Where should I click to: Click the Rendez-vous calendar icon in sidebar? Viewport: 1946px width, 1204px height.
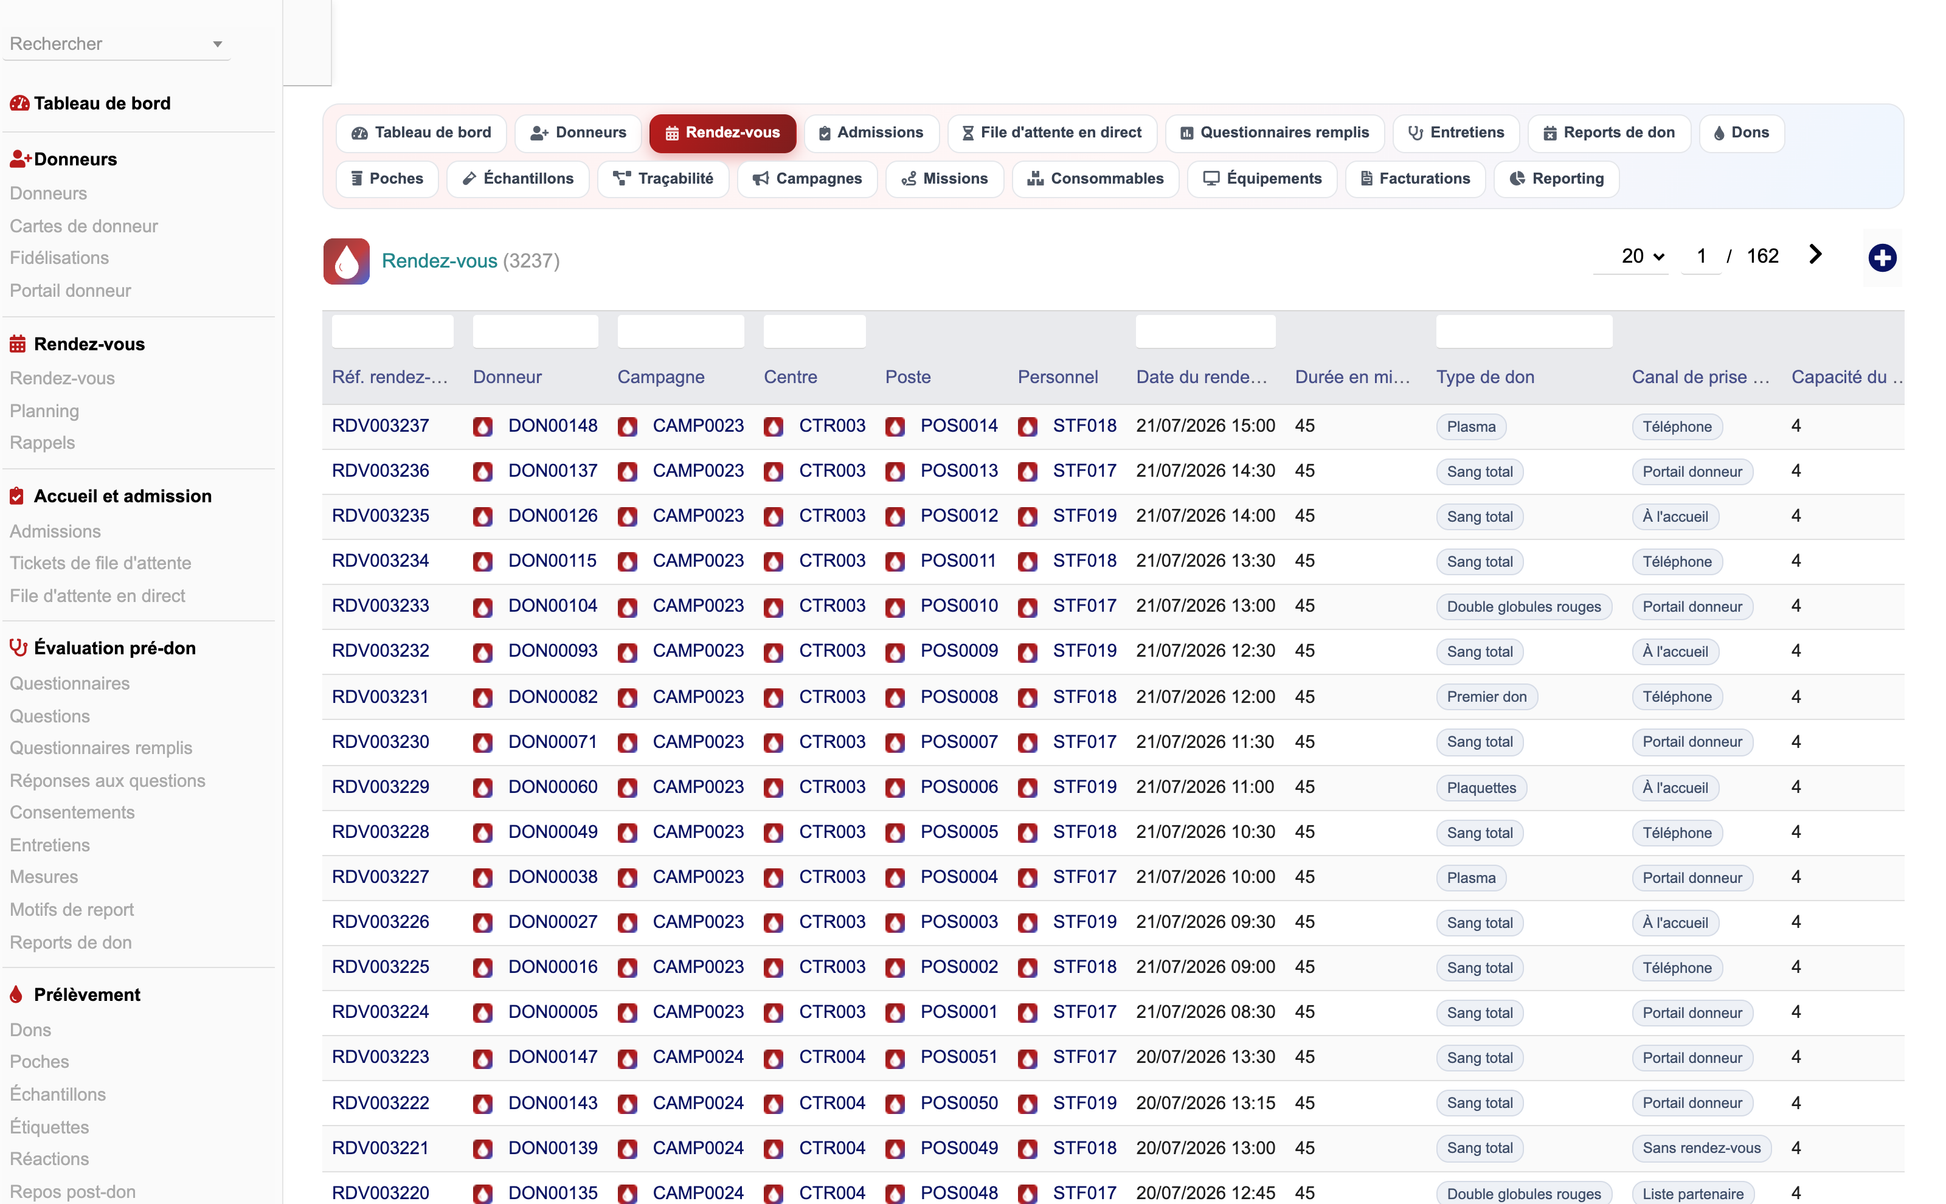[x=18, y=344]
